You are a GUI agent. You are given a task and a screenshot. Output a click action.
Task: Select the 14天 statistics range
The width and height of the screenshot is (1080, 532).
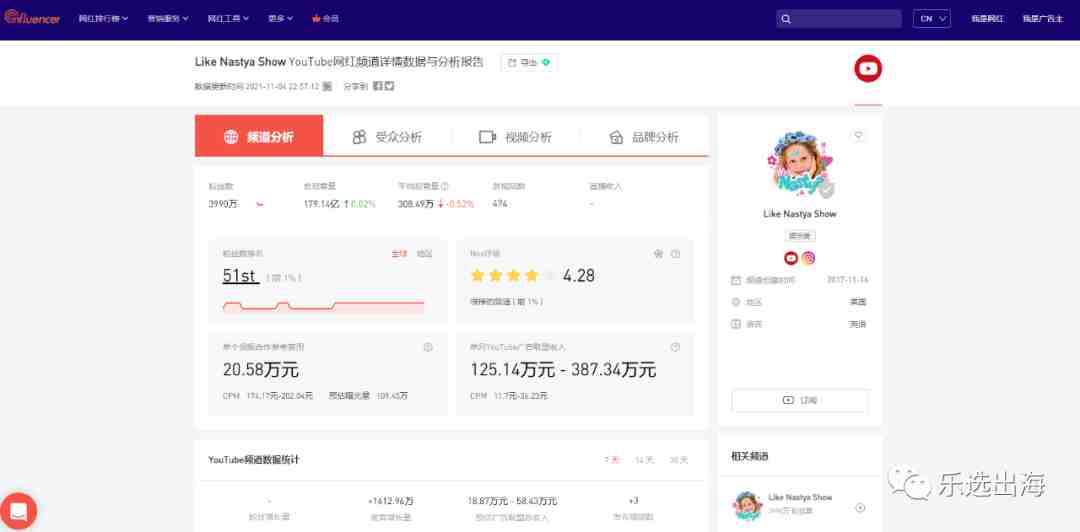[645, 460]
